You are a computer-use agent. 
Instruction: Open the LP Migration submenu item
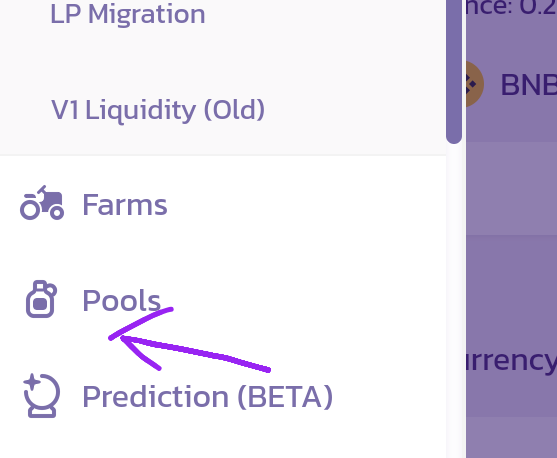click(128, 14)
